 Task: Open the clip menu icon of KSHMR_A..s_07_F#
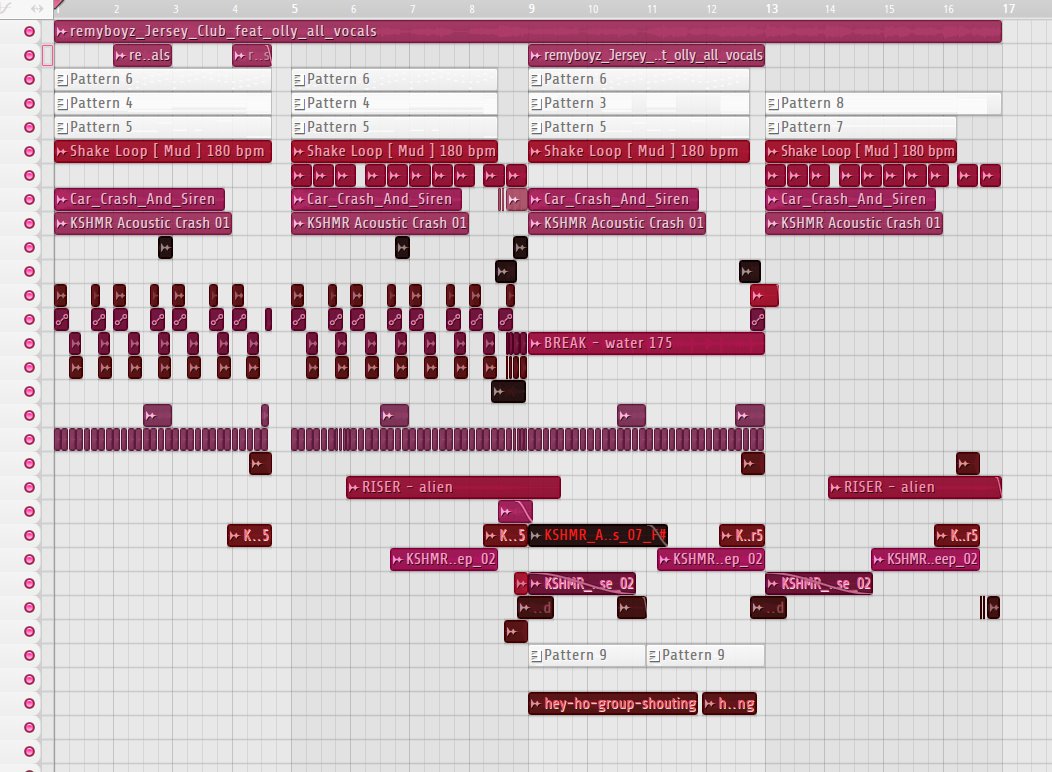tap(535, 535)
